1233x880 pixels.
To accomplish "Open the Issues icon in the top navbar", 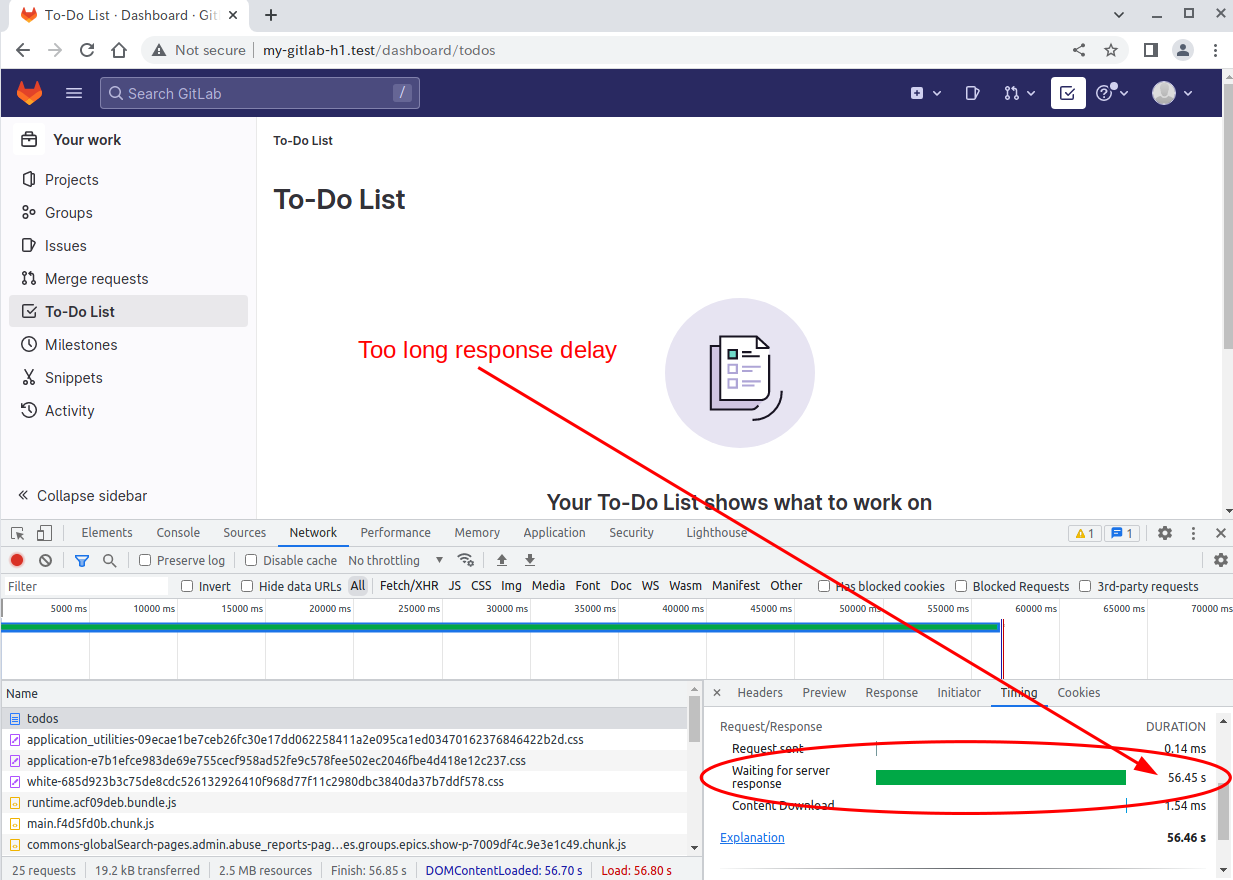I will [972, 93].
